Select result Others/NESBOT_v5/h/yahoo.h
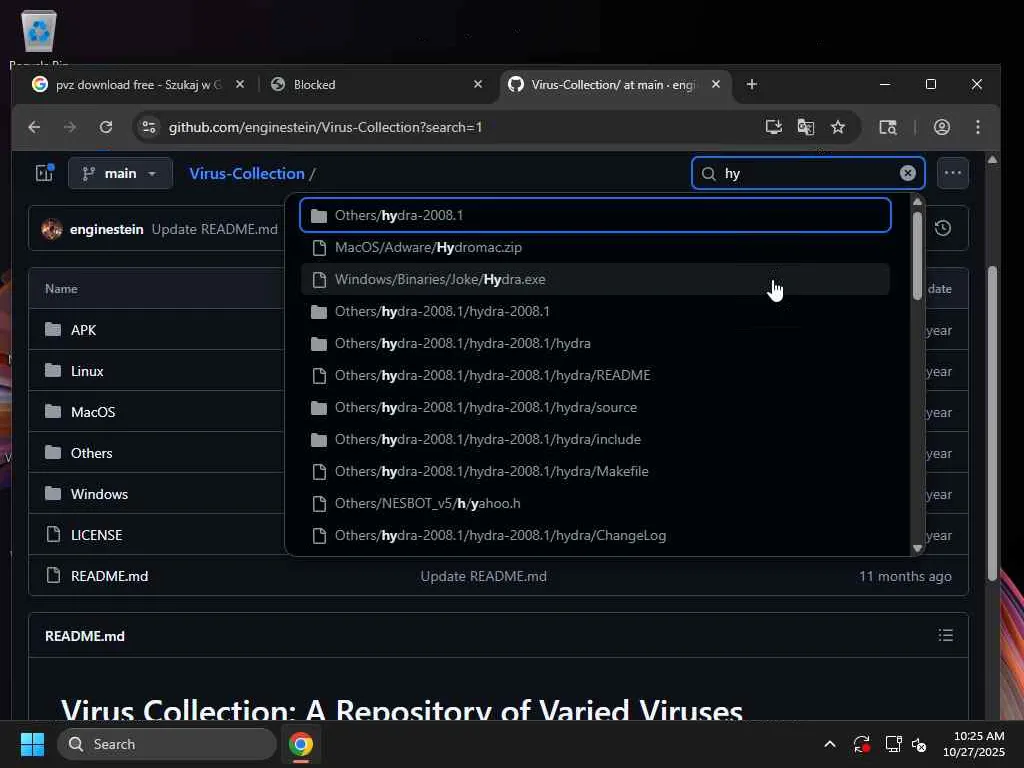This screenshot has width=1024, height=768. click(595, 503)
